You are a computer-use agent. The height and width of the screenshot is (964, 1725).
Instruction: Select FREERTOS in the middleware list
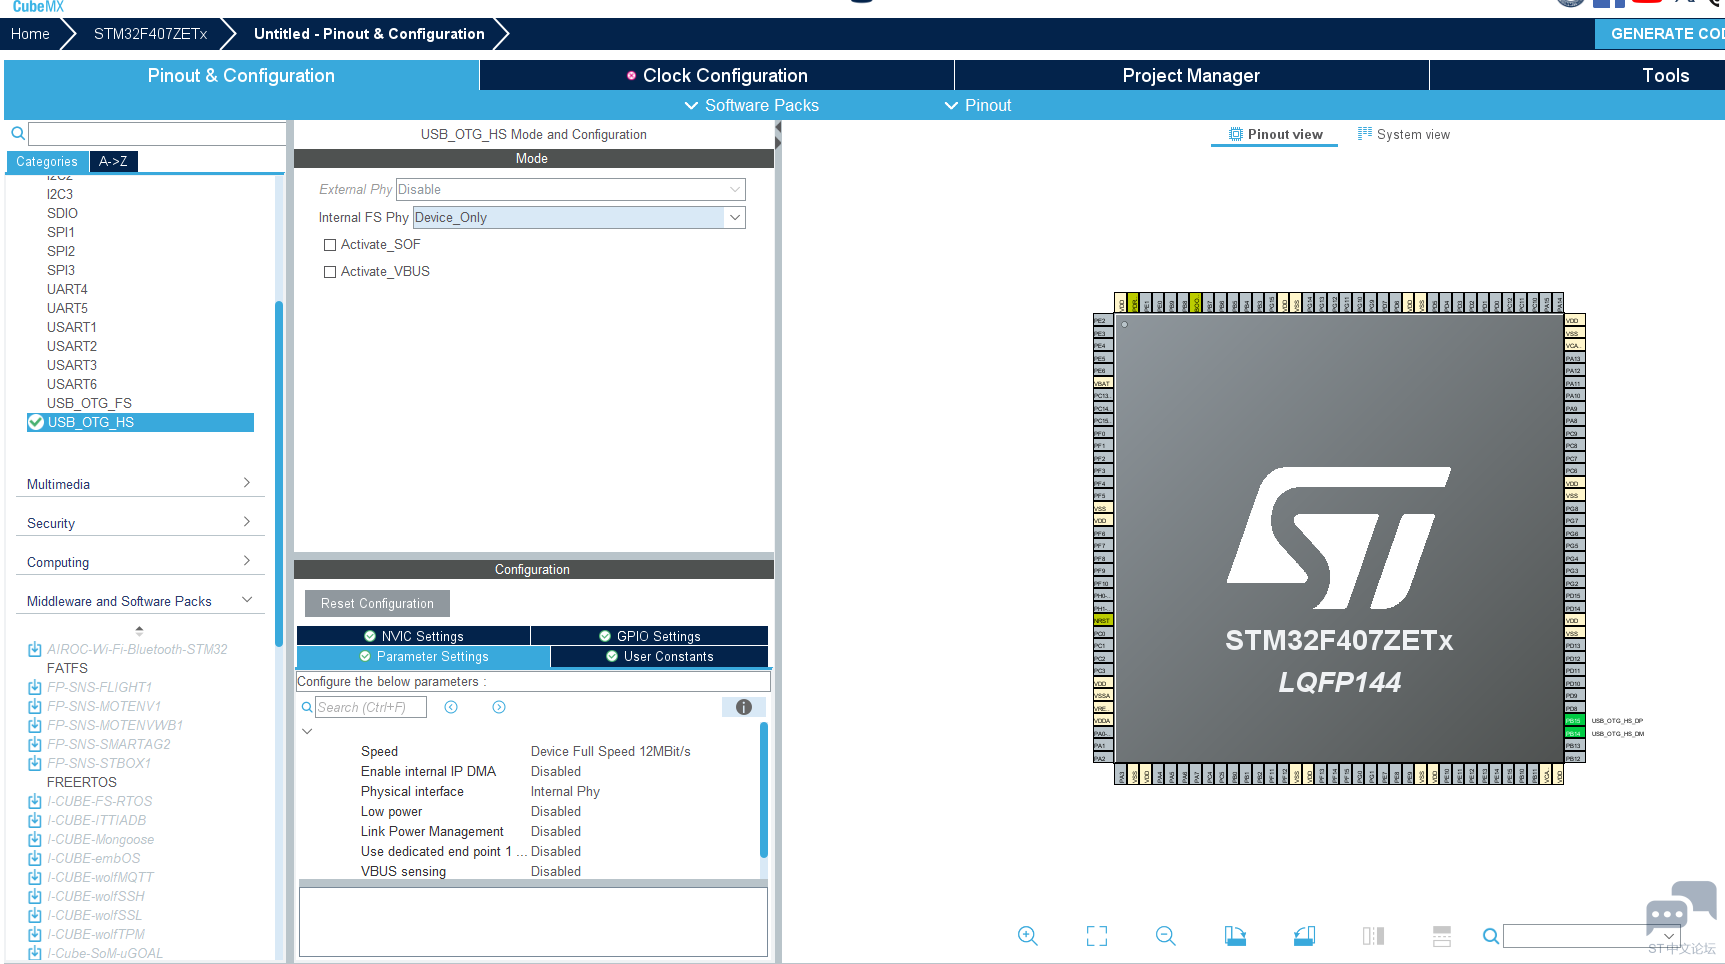coord(82,782)
